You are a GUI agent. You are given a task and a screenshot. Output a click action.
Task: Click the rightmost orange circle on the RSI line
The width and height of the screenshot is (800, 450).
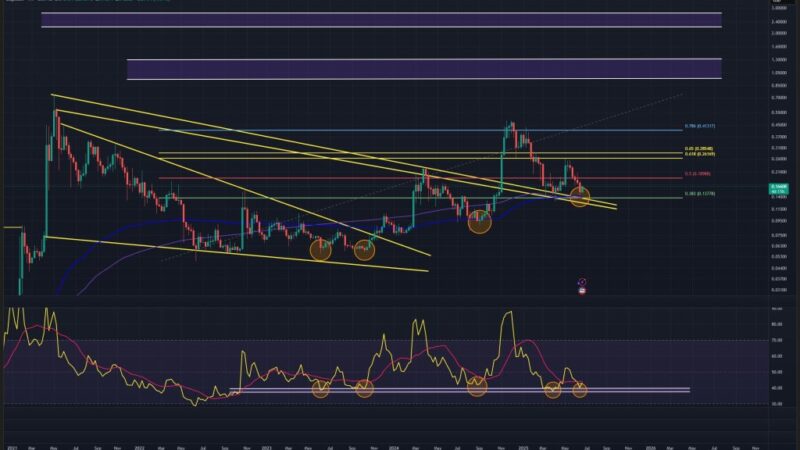[x=580, y=390]
